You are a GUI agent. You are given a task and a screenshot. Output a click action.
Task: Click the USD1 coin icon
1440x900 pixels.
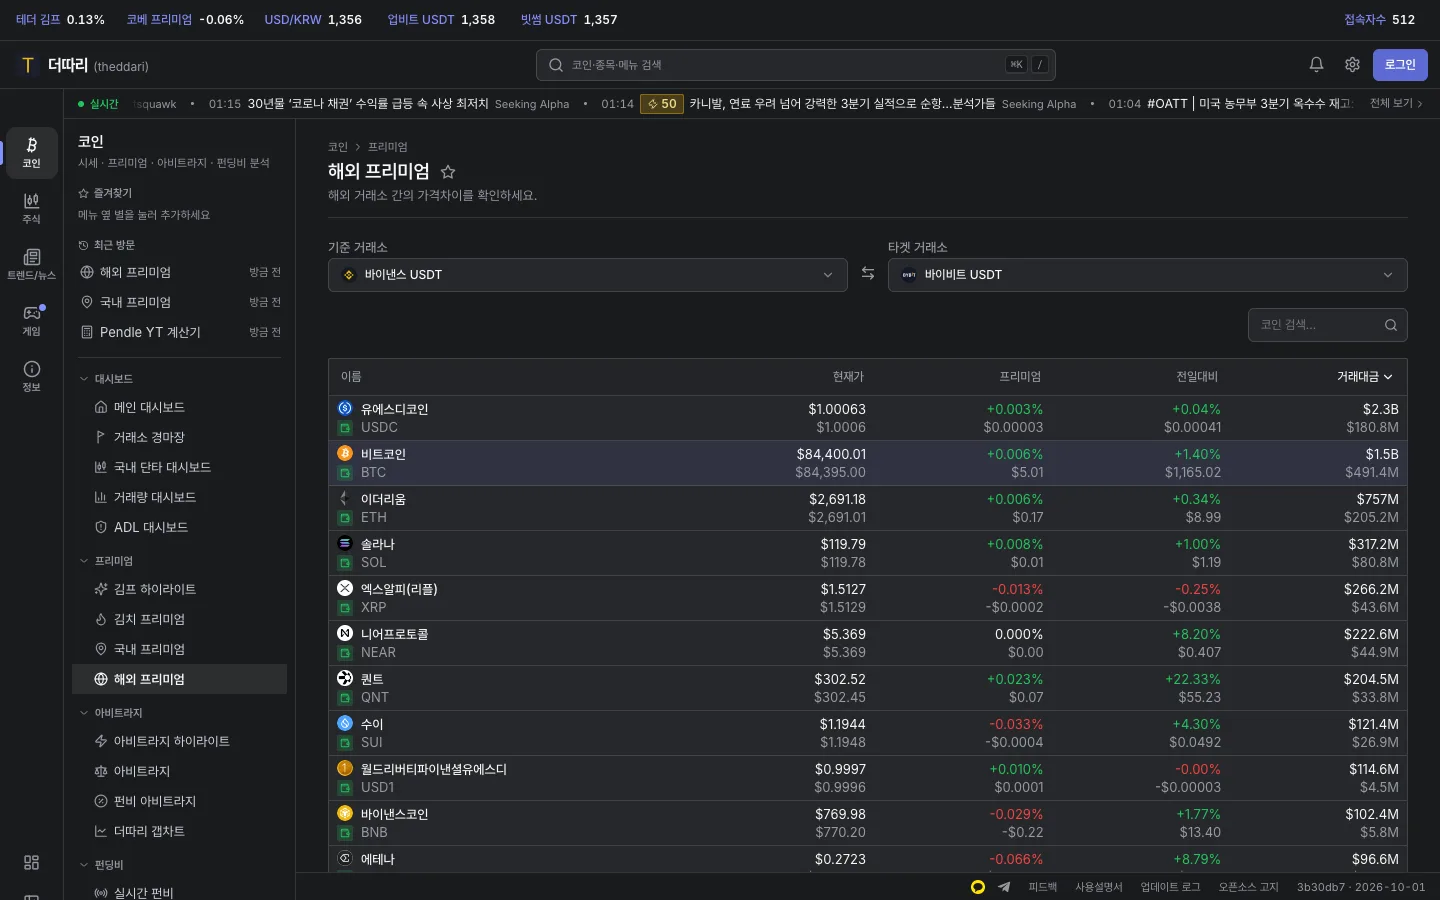pos(345,768)
